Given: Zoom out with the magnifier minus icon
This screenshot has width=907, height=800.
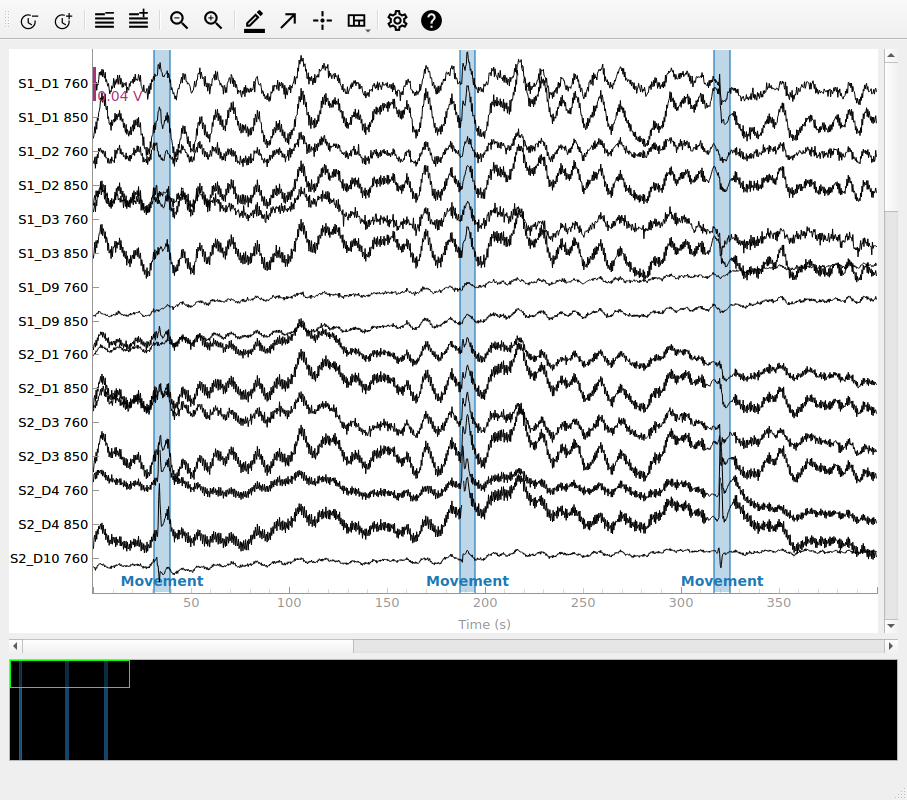Looking at the screenshot, I should click(x=179, y=20).
